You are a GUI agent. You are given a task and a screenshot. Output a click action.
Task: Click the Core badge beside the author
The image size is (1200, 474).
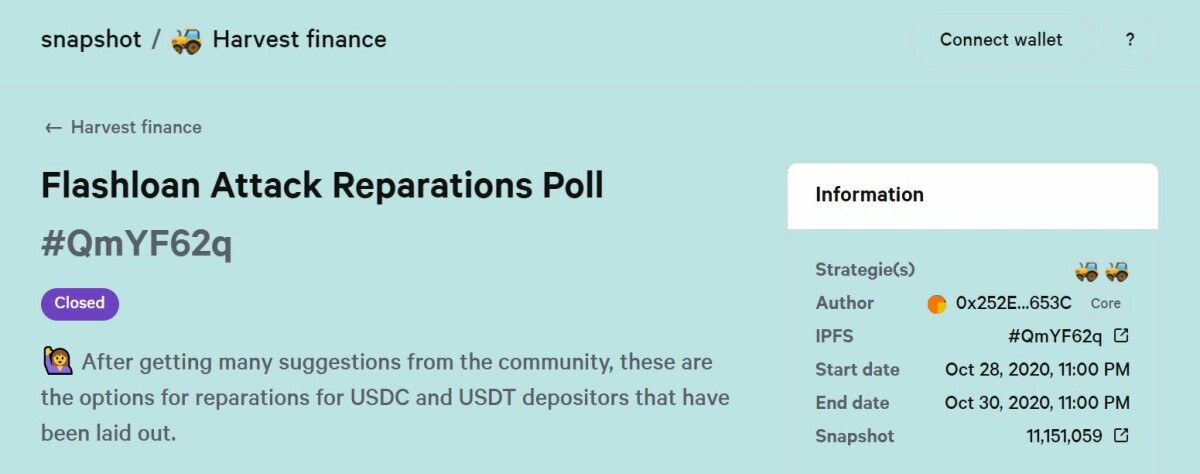(1105, 303)
